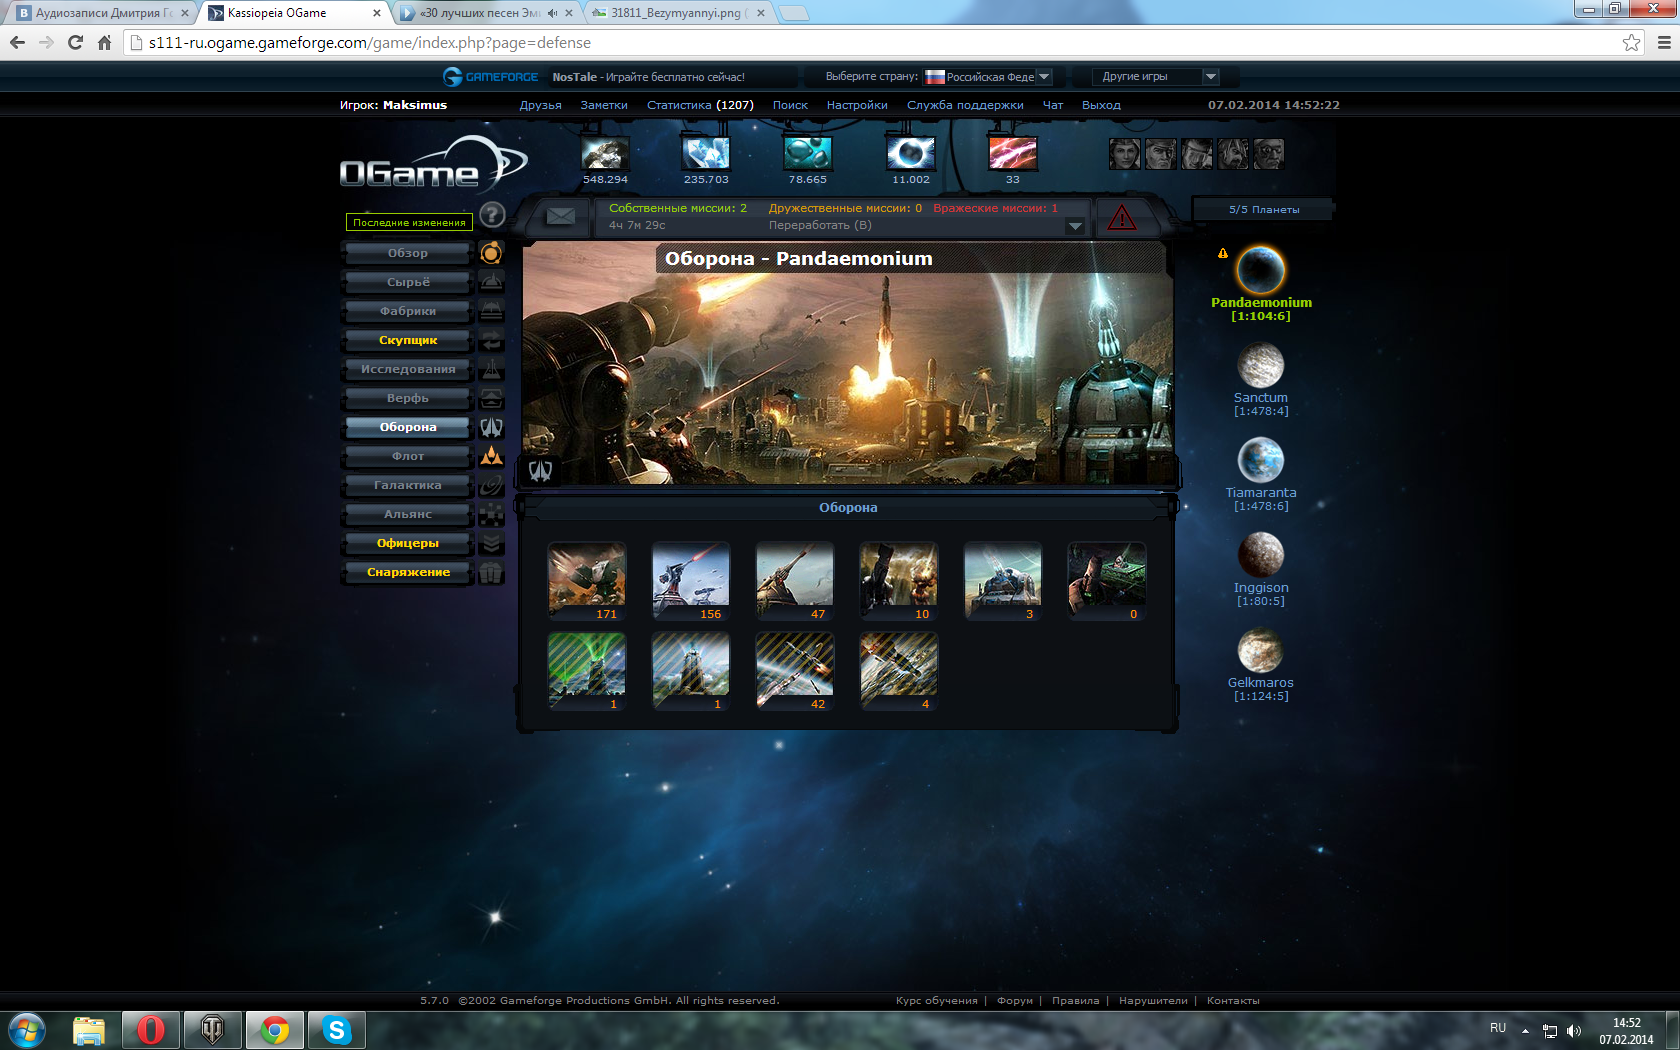Click the icon beside Галактика menu
The height and width of the screenshot is (1050, 1680).
point(491,485)
